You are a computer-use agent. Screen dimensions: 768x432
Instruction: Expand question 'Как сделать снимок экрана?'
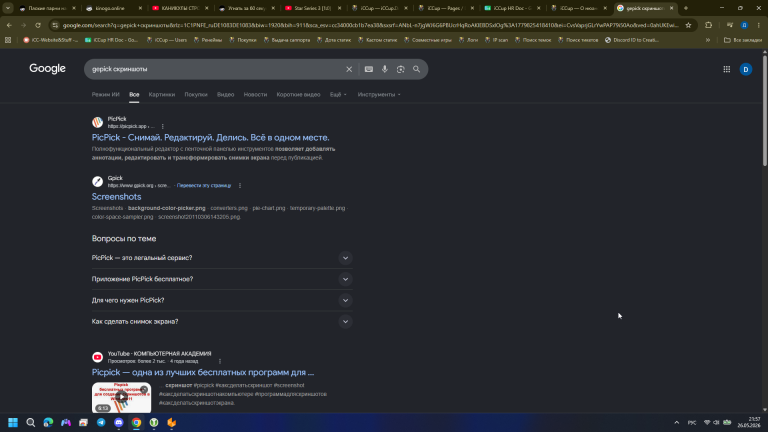222,322
